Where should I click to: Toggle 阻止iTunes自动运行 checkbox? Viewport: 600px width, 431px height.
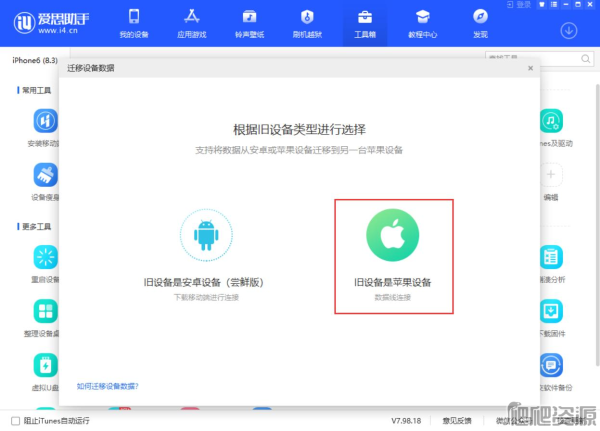tap(15, 421)
